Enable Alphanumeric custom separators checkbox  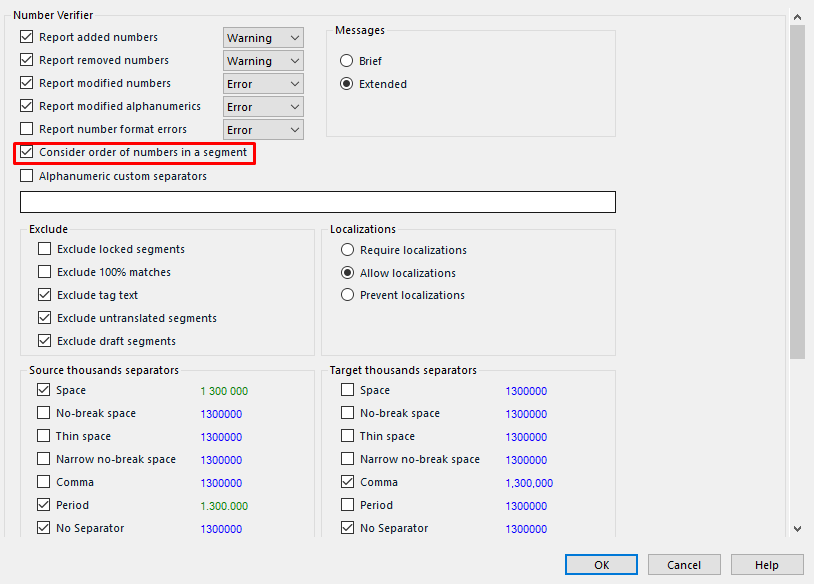point(26,176)
